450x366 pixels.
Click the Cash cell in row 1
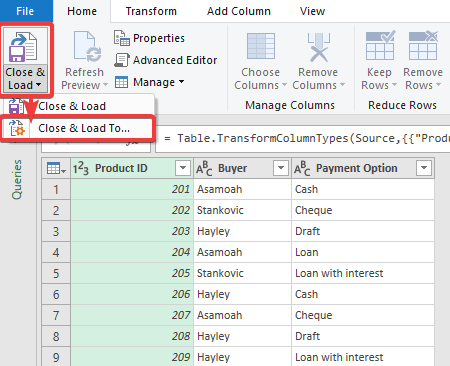(363, 189)
